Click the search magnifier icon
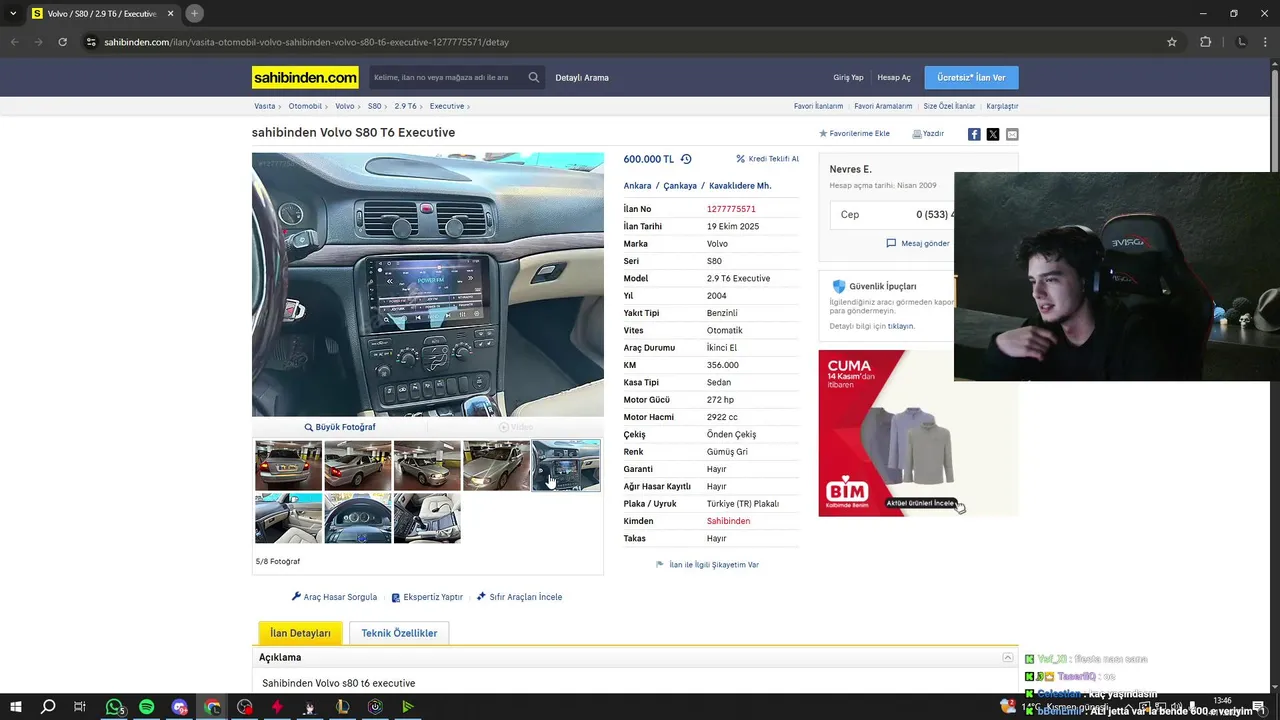This screenshot has height=720, width=1280. coord(534,77)
